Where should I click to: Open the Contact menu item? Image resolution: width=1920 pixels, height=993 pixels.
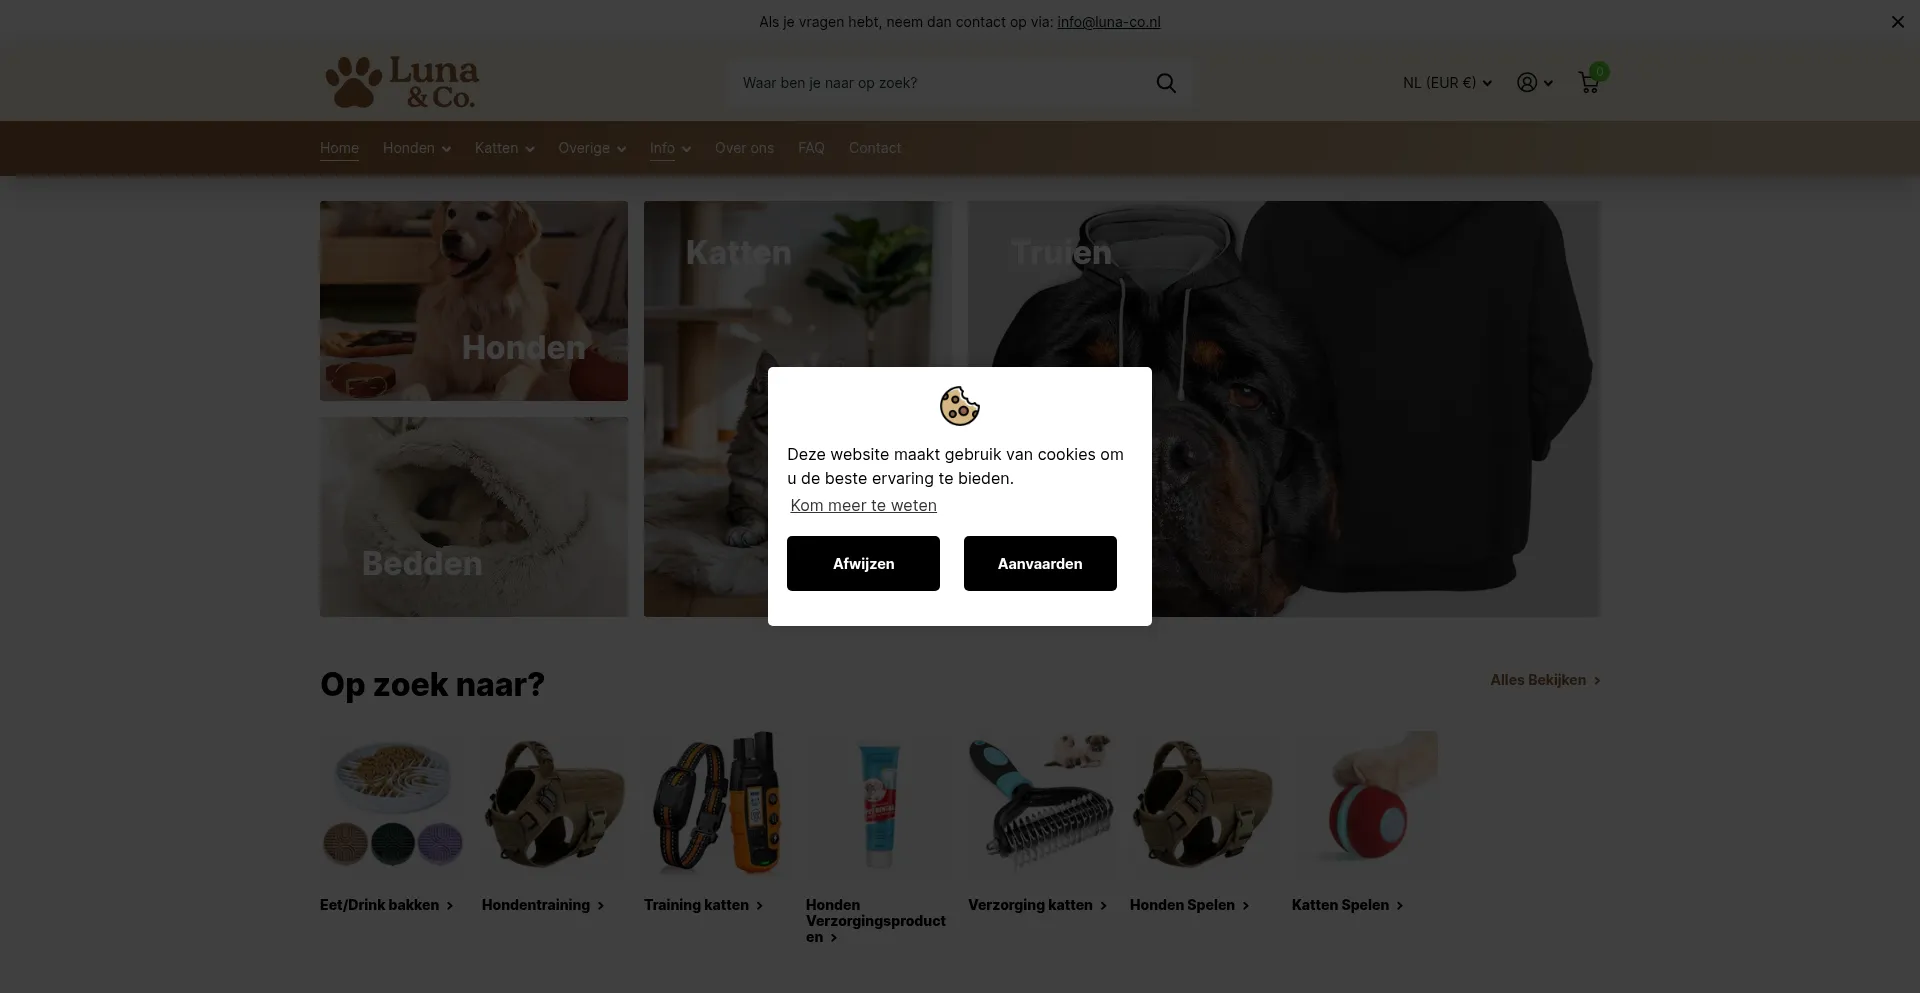(875, 148)
